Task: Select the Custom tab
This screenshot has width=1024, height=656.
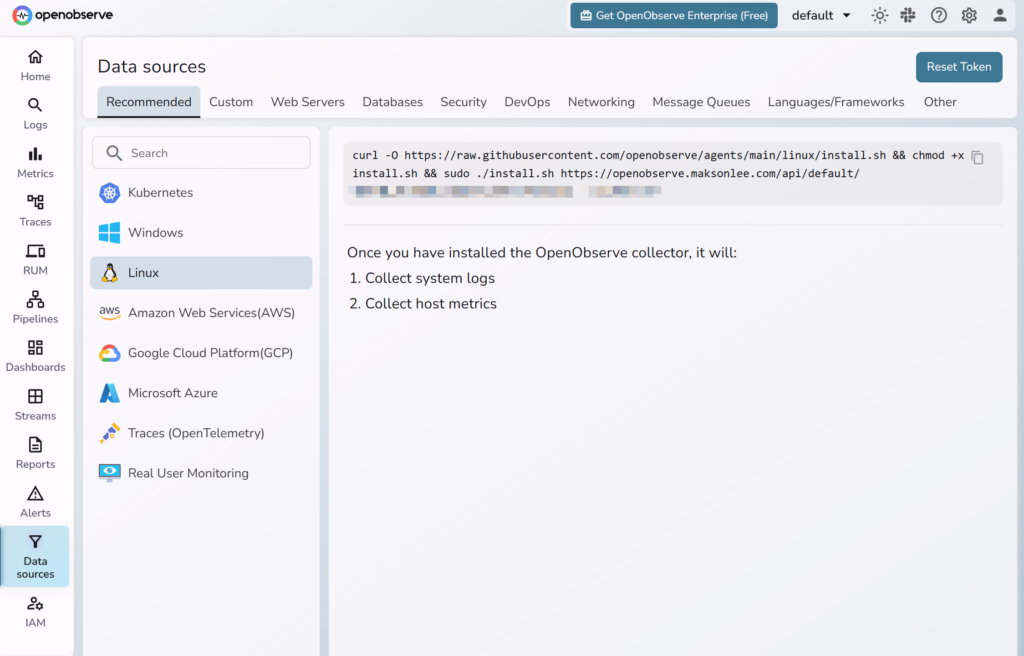Action: tap(231, 102)
